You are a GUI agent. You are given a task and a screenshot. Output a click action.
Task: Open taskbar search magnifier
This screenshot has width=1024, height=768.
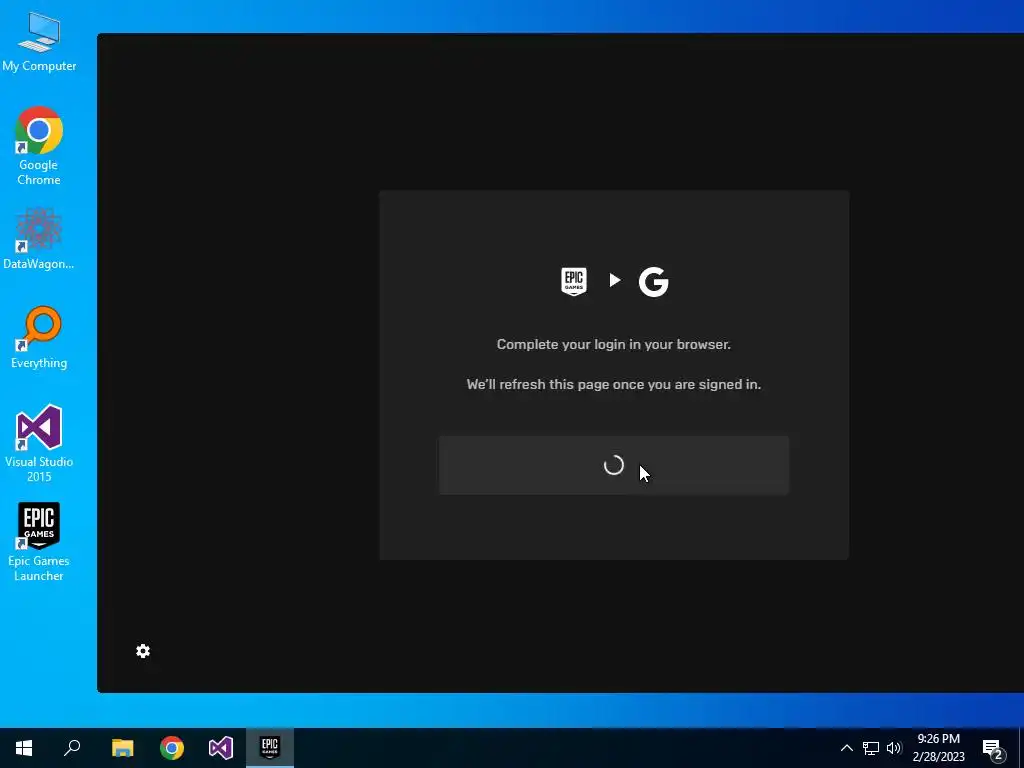(x=72, y=748)
